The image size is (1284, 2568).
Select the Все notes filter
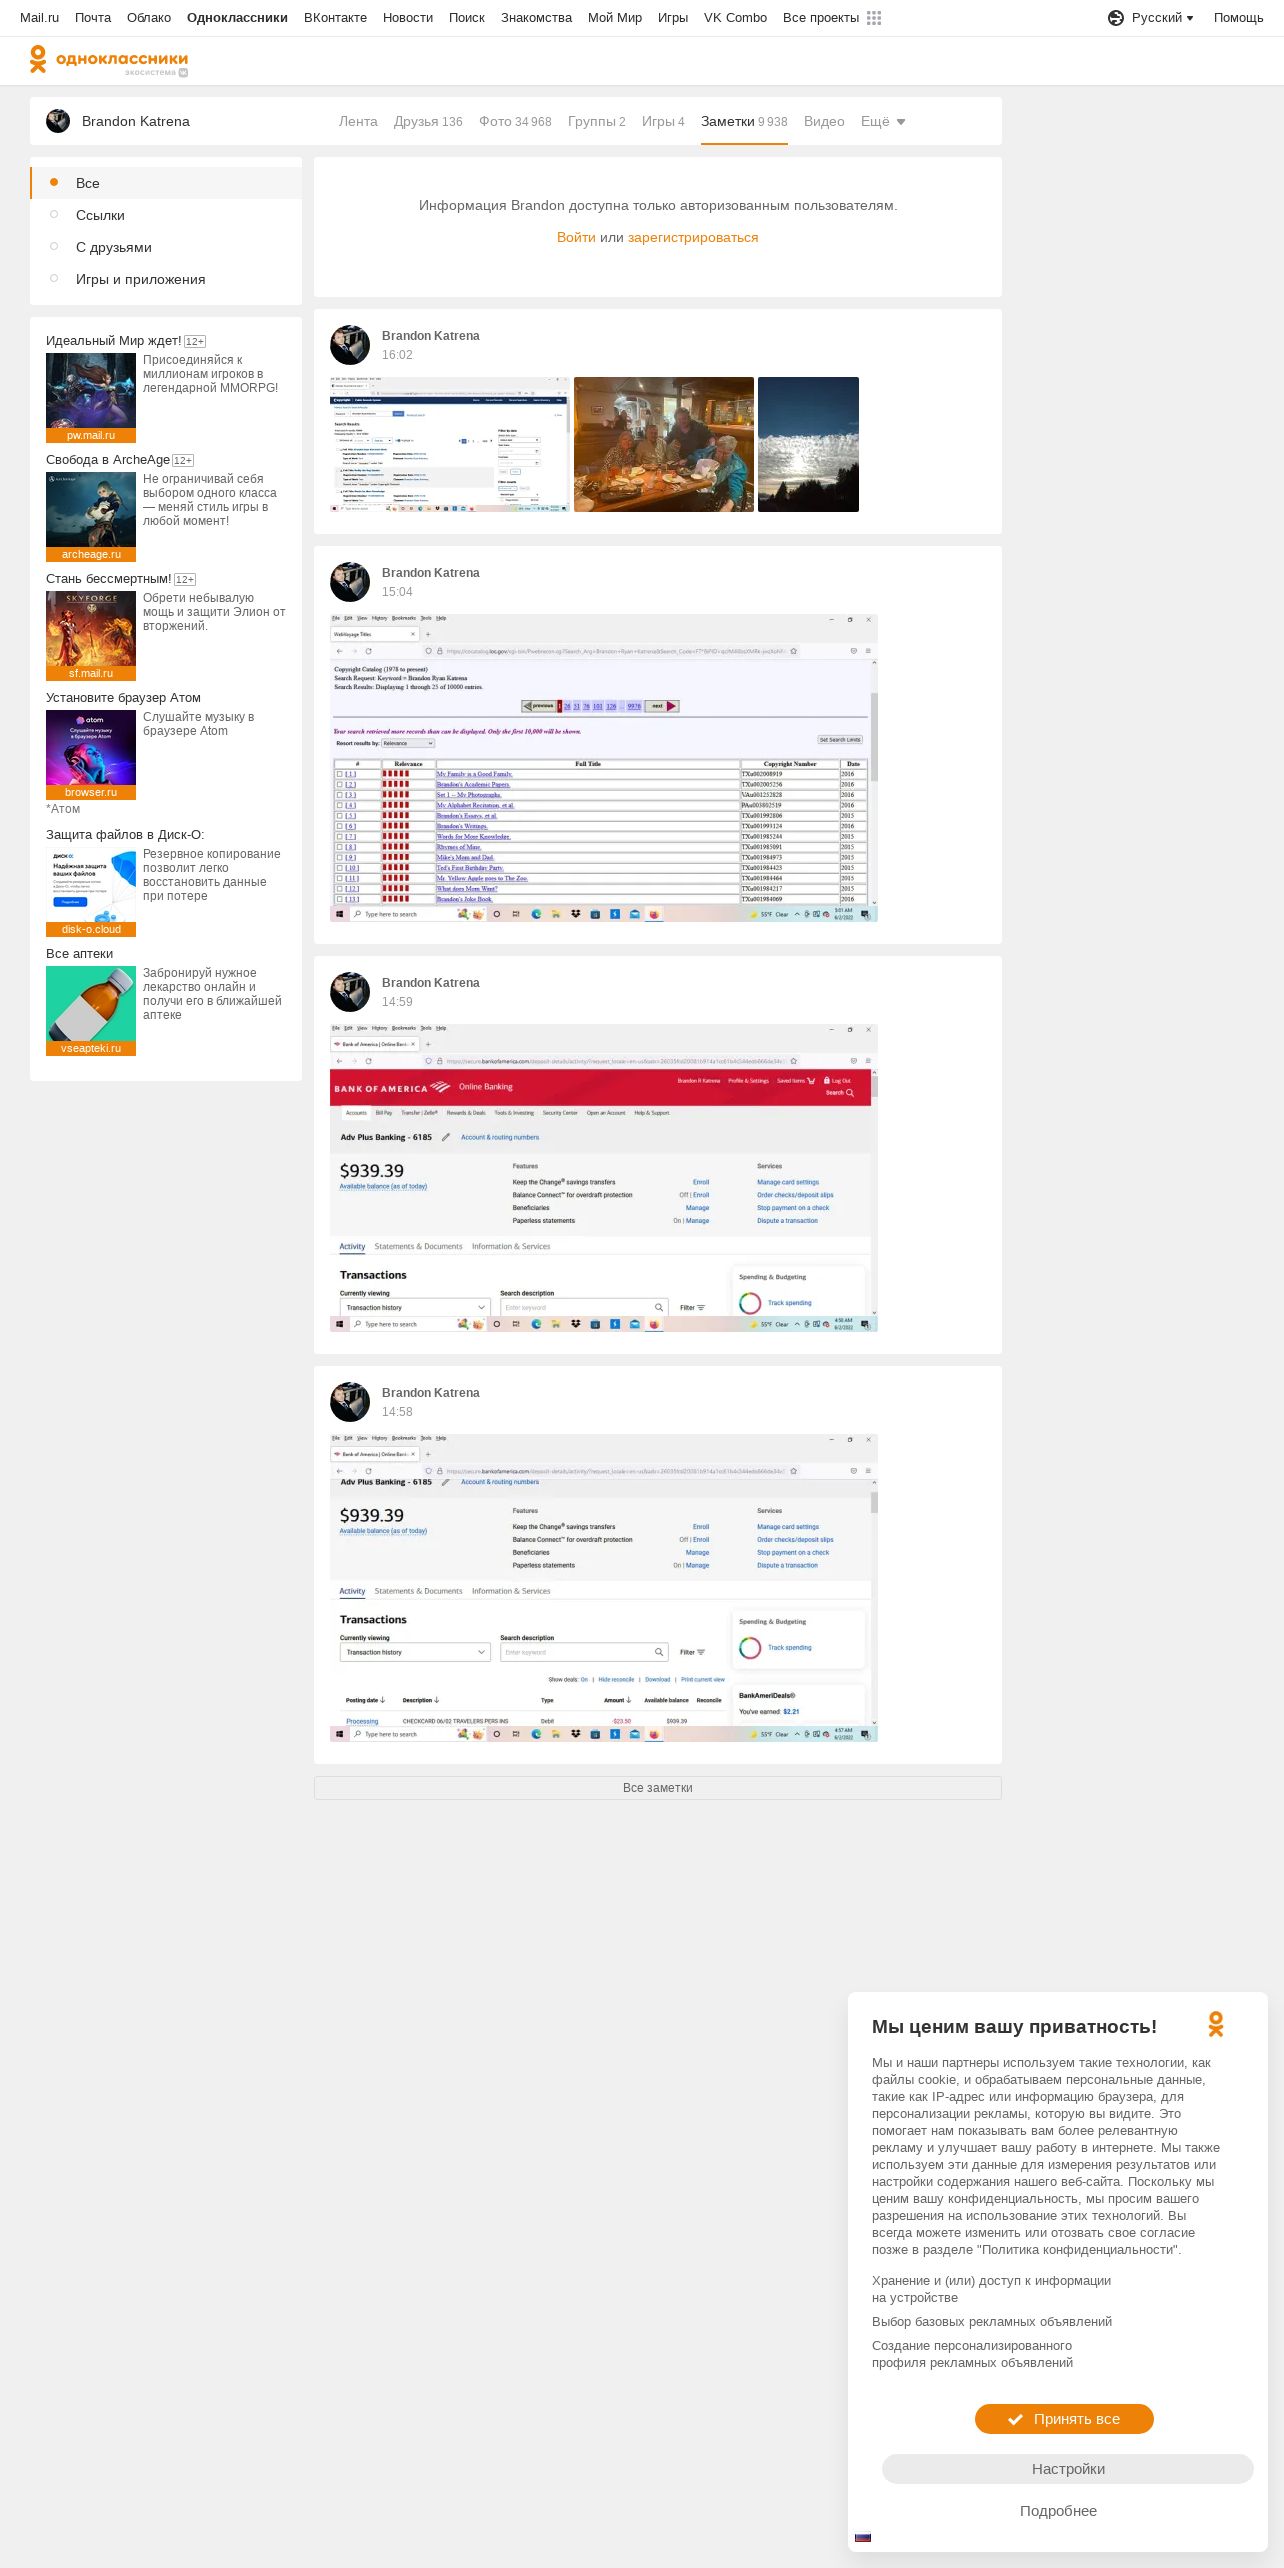(x=166, y=183)
